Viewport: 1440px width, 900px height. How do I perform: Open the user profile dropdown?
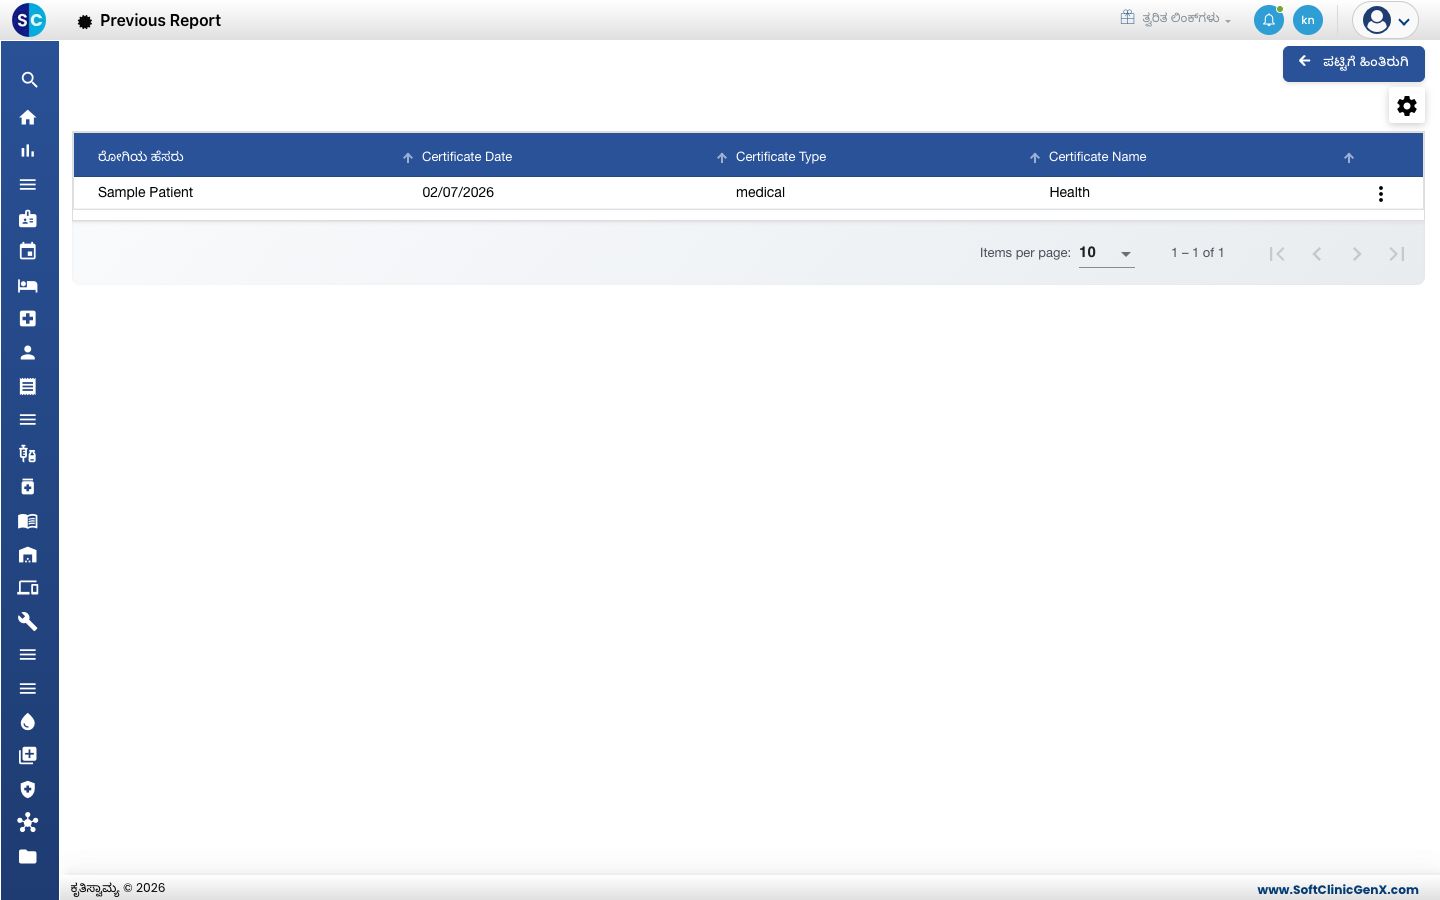[1386, 20]
